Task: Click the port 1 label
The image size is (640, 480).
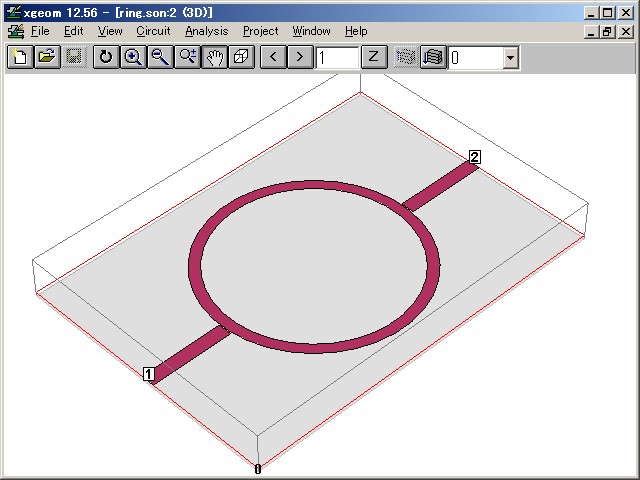Action: click(149, 374)
